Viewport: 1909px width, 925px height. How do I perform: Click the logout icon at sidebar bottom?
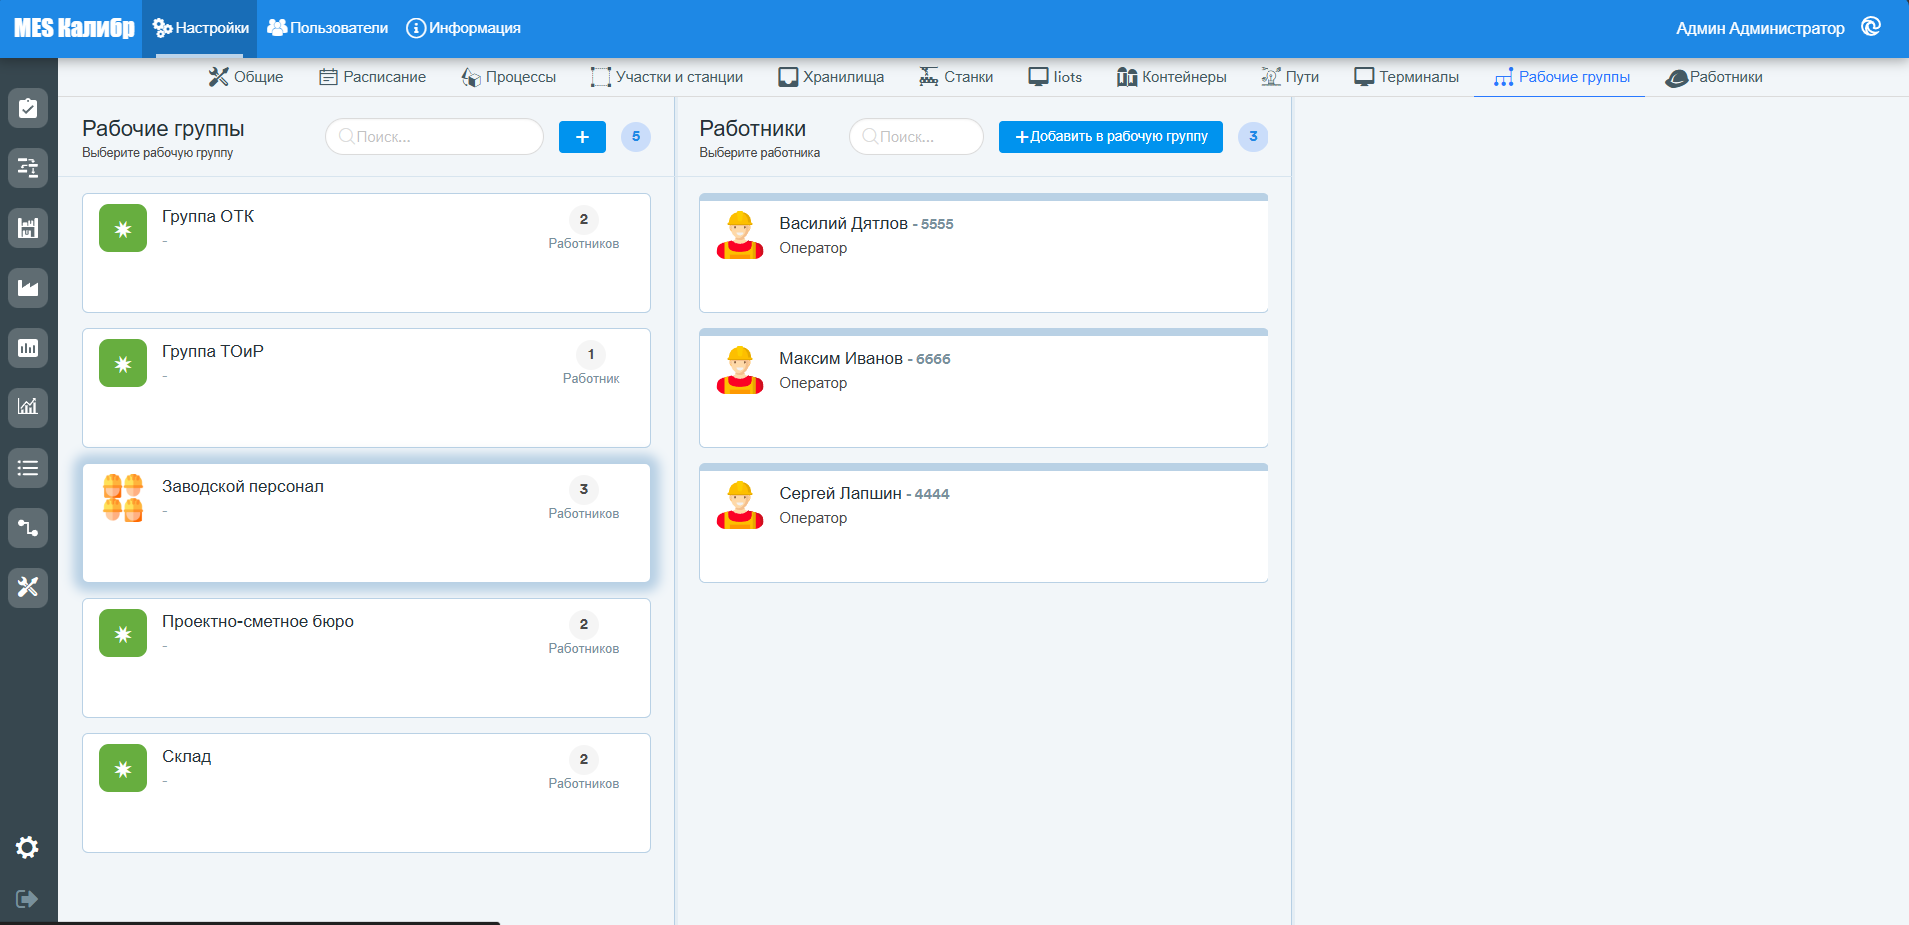27,899
